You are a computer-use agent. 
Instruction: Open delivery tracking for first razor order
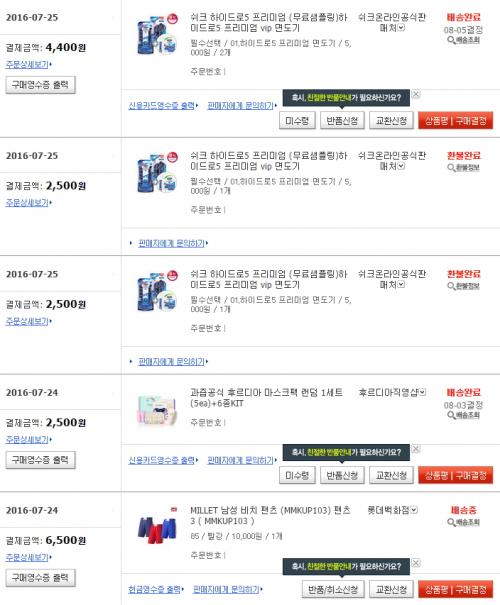[463, 40]
